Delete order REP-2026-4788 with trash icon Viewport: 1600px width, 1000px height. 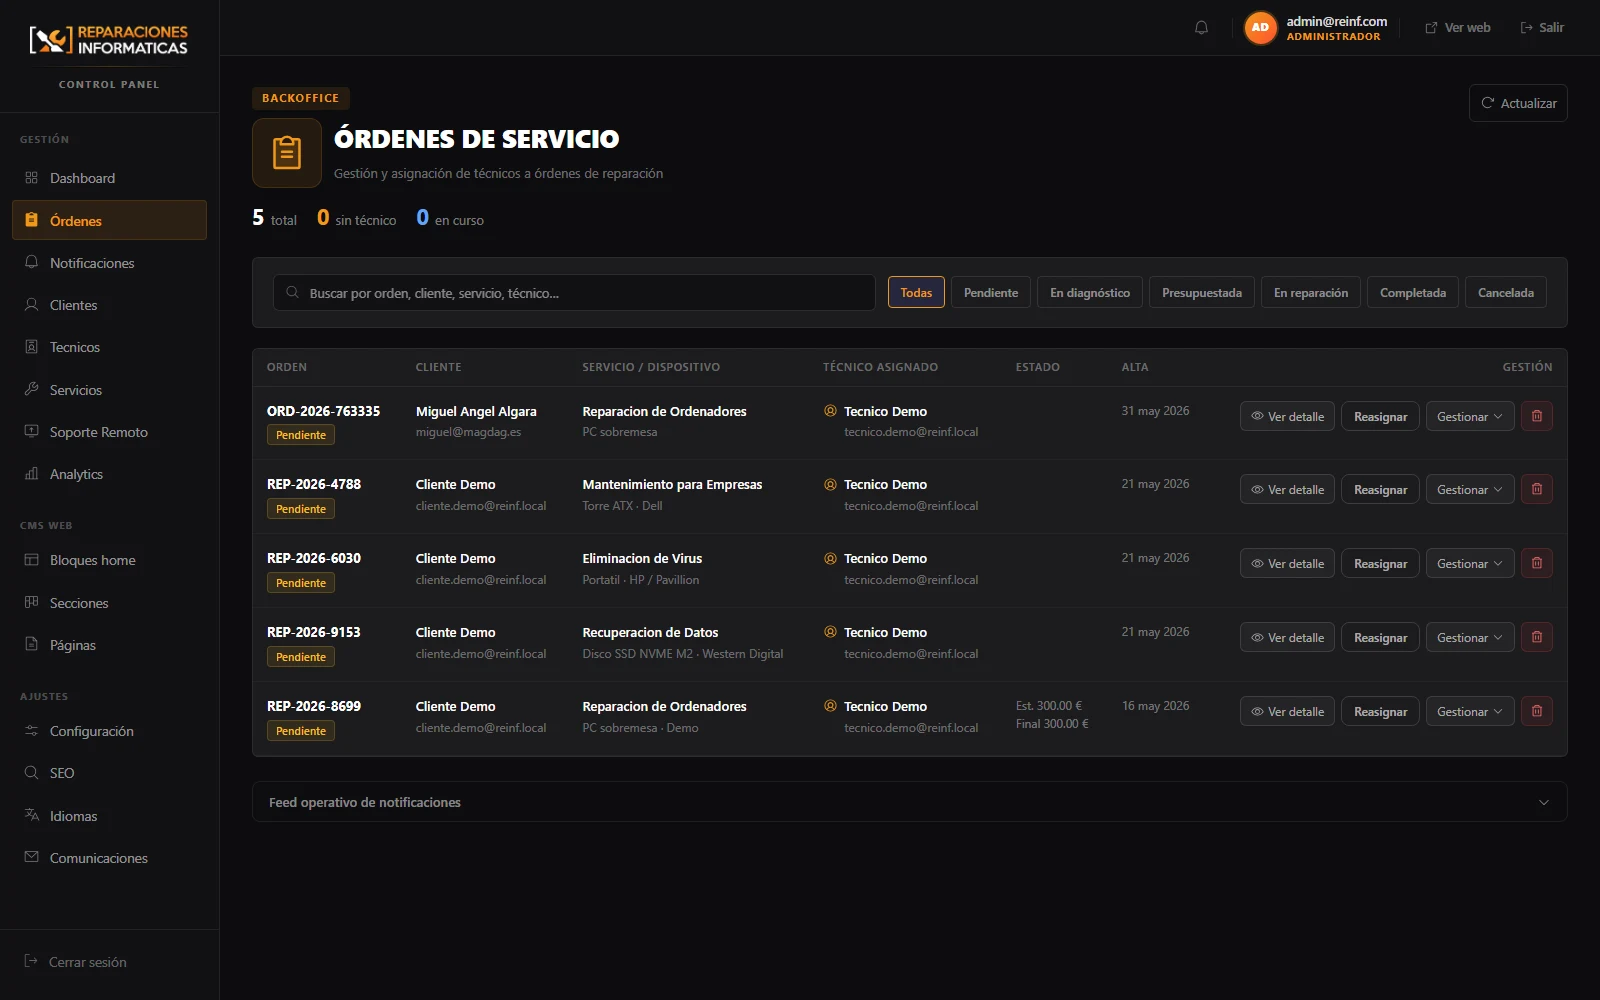pyautogui.click(x=1537, y=489)
